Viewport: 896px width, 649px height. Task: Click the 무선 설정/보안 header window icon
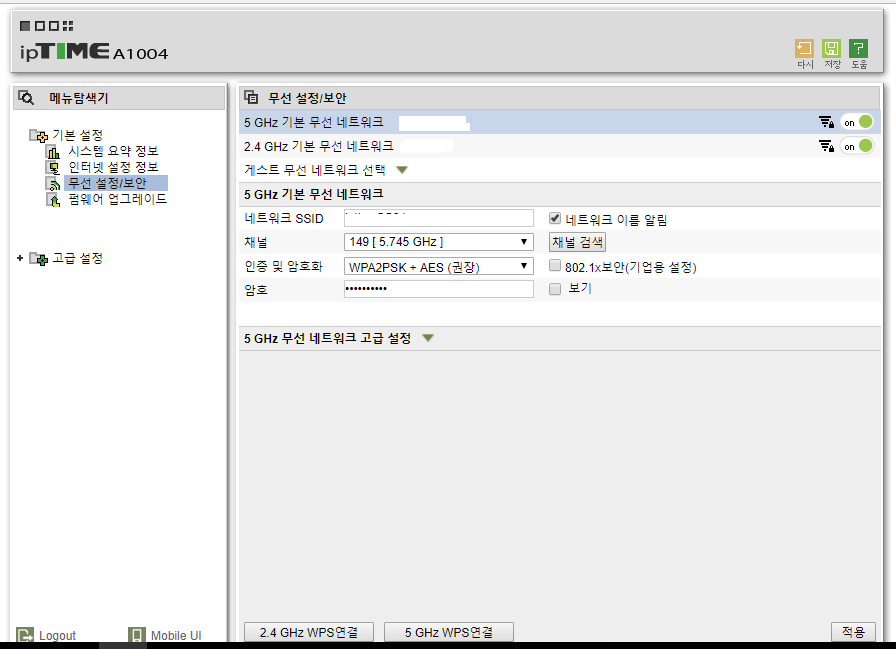251,97
